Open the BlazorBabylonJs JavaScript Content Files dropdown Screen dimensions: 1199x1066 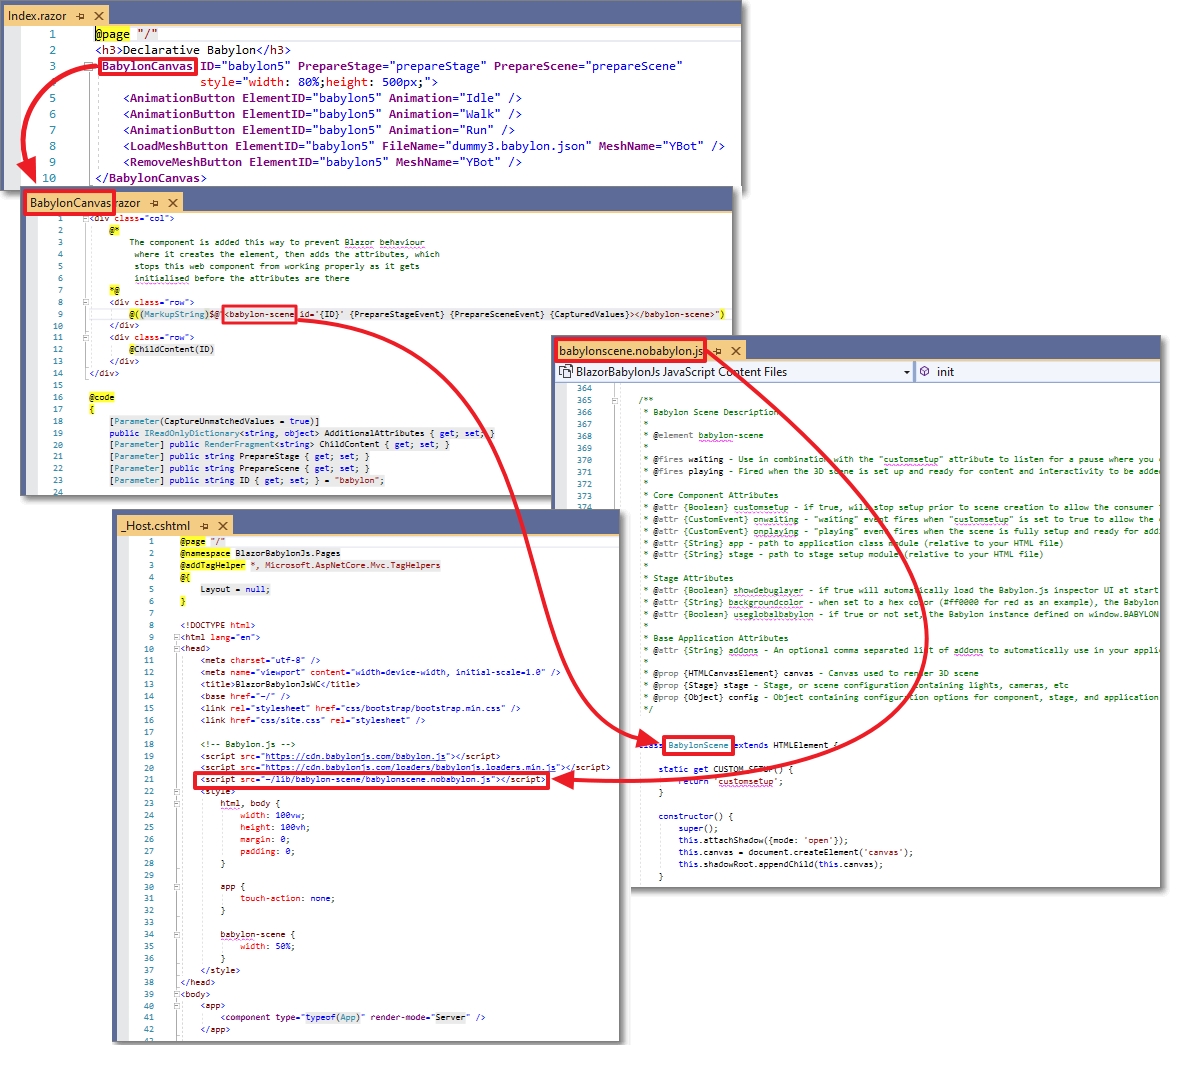pos(907,372)
